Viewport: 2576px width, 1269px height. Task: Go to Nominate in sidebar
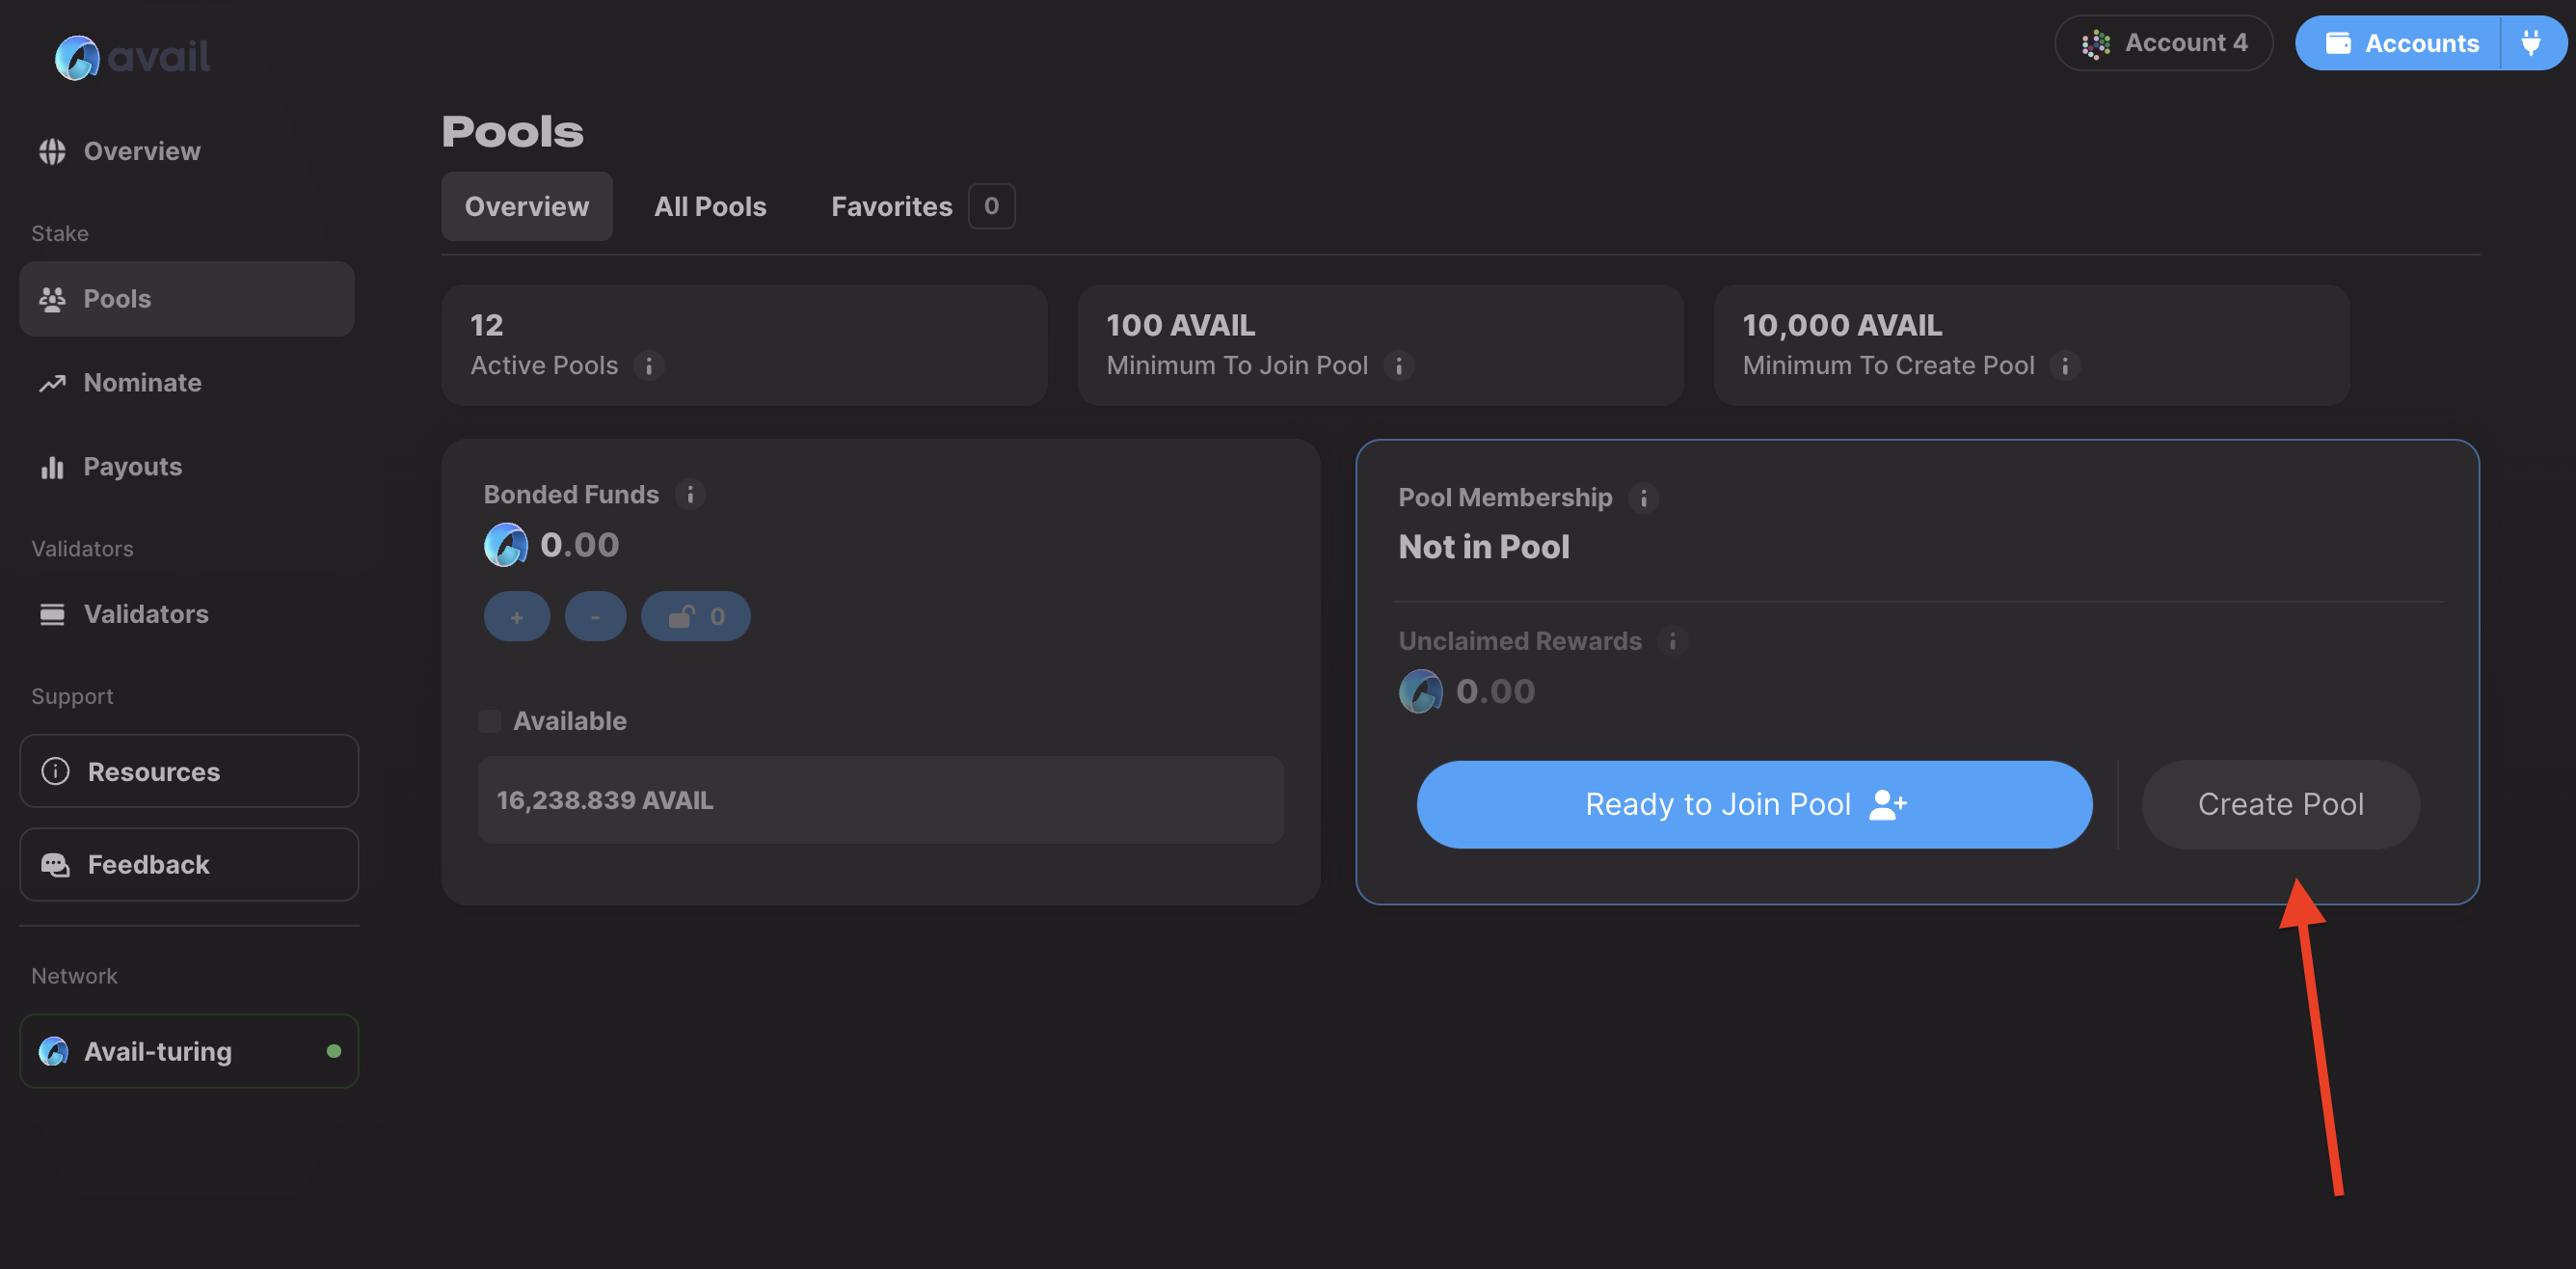coord(142,382)
